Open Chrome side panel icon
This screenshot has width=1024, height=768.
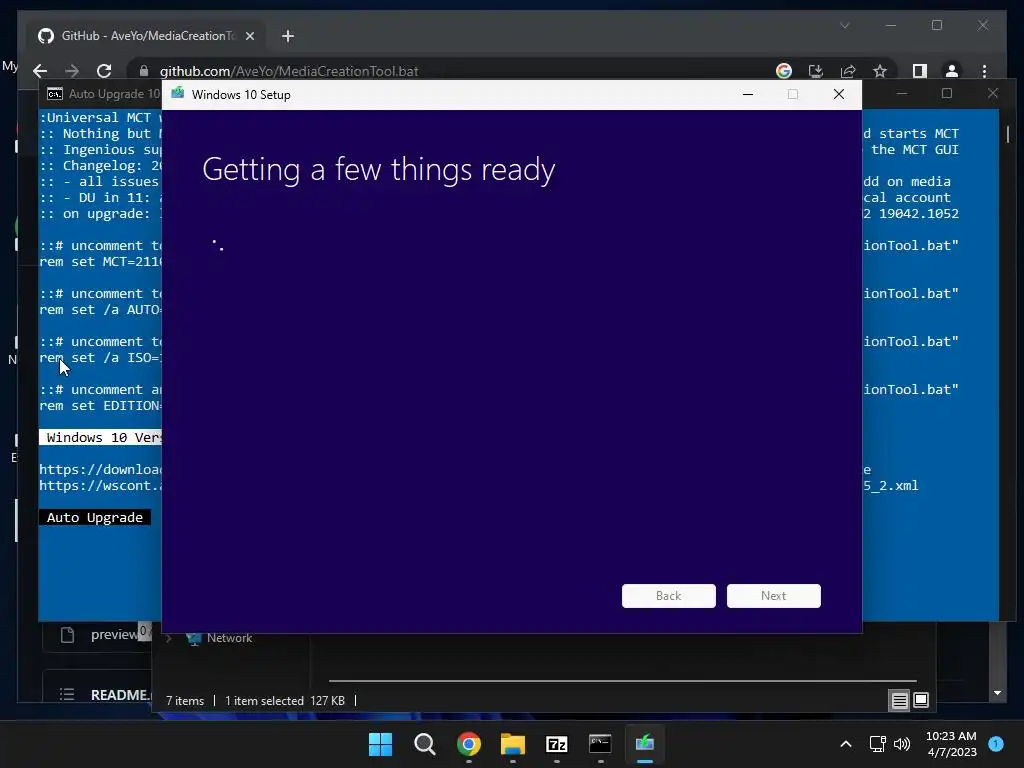point(920,71)
